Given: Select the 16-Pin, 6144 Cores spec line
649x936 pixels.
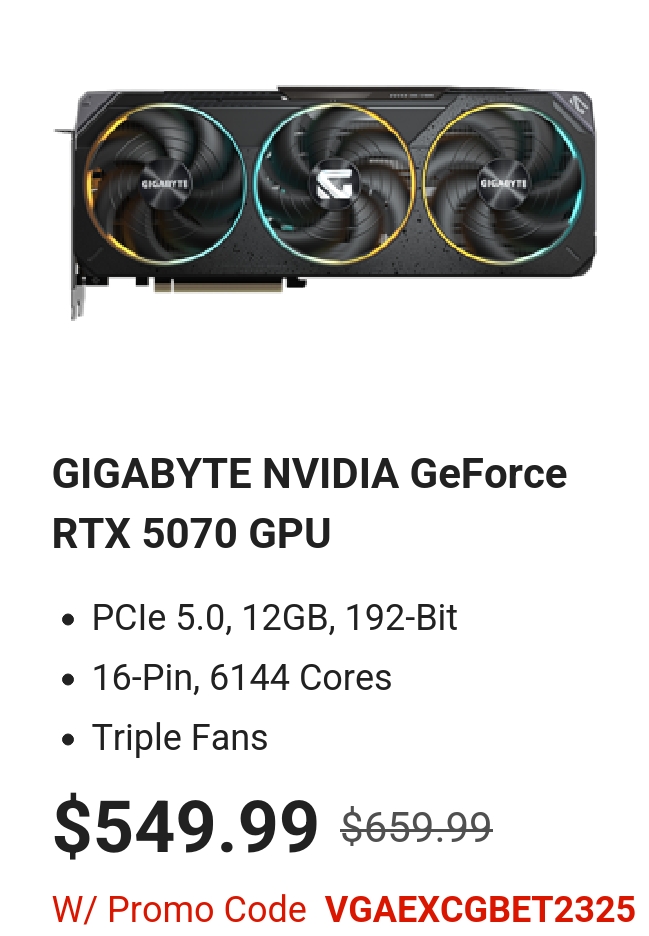Looking at the screenshot, I should click(x=242, y=677).
